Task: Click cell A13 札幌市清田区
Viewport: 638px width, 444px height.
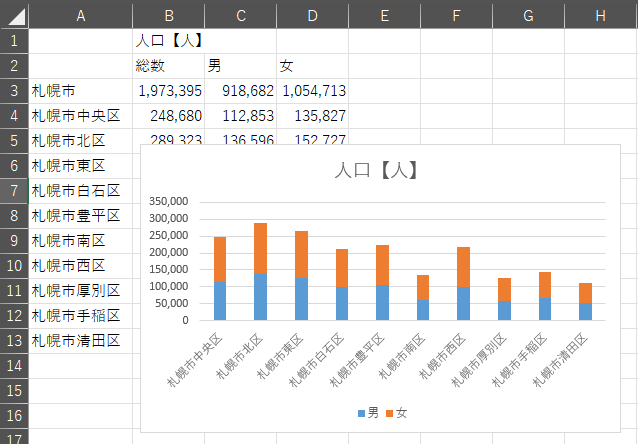Action: [x=80, y=341]
